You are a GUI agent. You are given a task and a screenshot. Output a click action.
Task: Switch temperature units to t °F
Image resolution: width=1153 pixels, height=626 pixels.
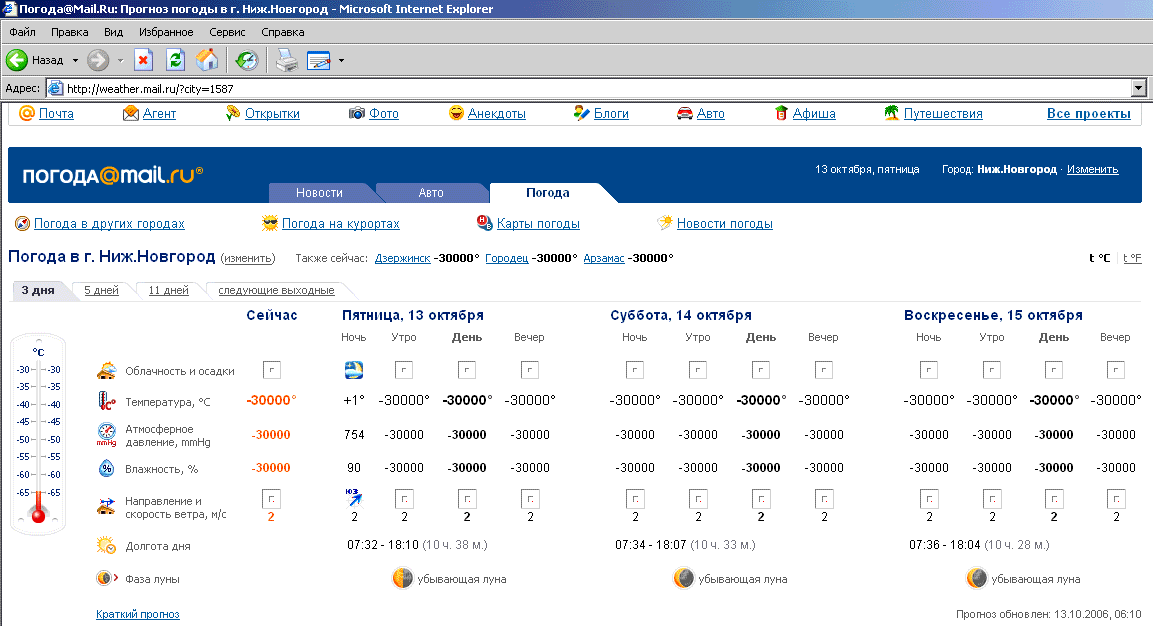1132,258
